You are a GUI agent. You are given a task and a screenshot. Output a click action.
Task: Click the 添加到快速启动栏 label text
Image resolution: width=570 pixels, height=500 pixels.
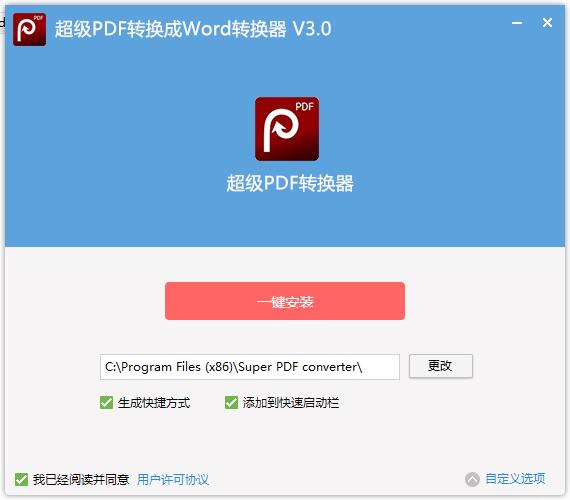click(291, 403)
